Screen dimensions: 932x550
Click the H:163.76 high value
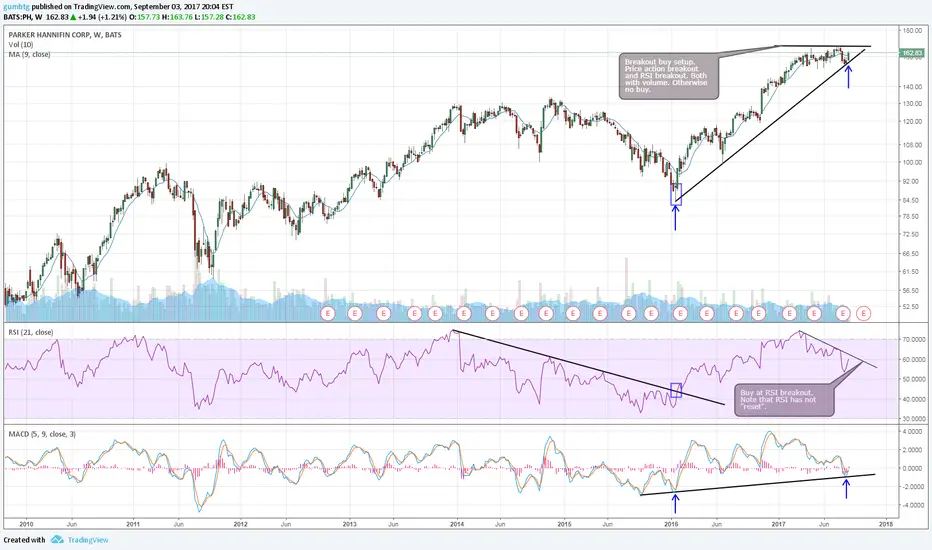coord(177,17)
